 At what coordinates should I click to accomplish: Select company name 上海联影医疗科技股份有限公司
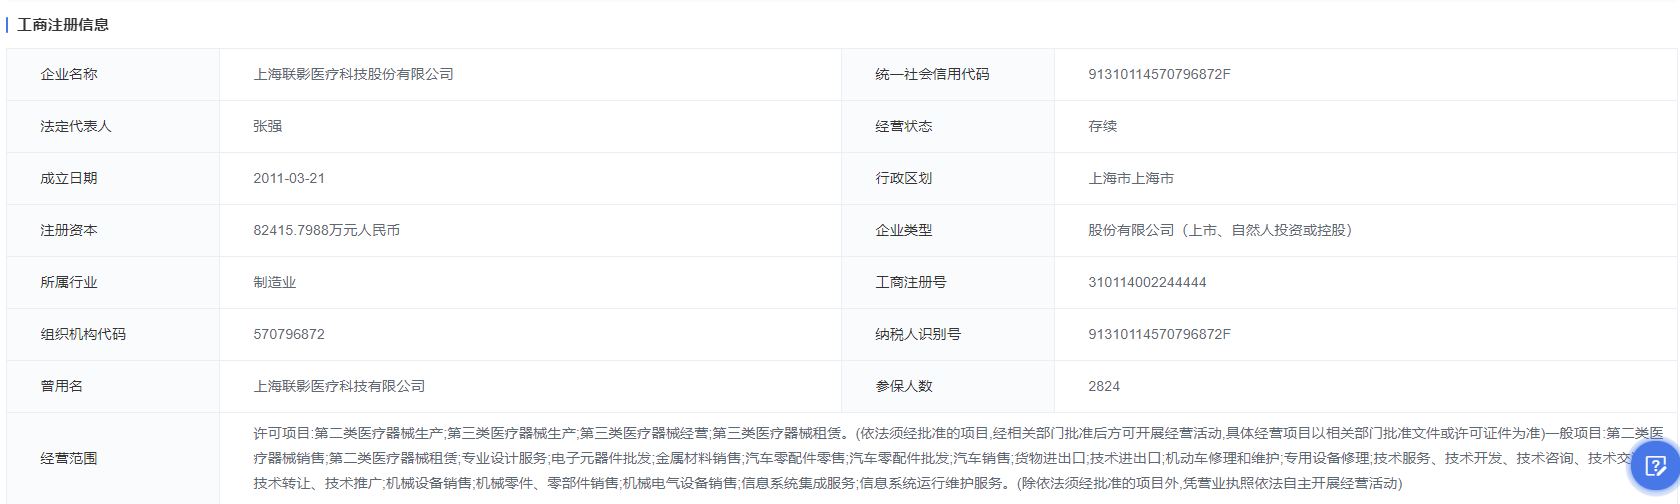(353, 74)
